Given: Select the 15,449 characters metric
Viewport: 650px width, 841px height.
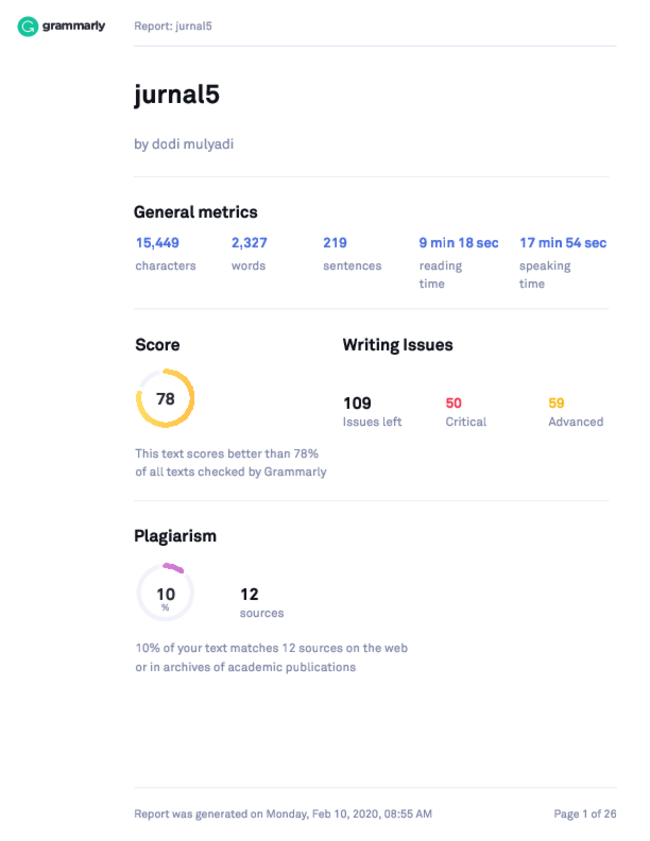Looking at the screenshot, I should 157,243.
